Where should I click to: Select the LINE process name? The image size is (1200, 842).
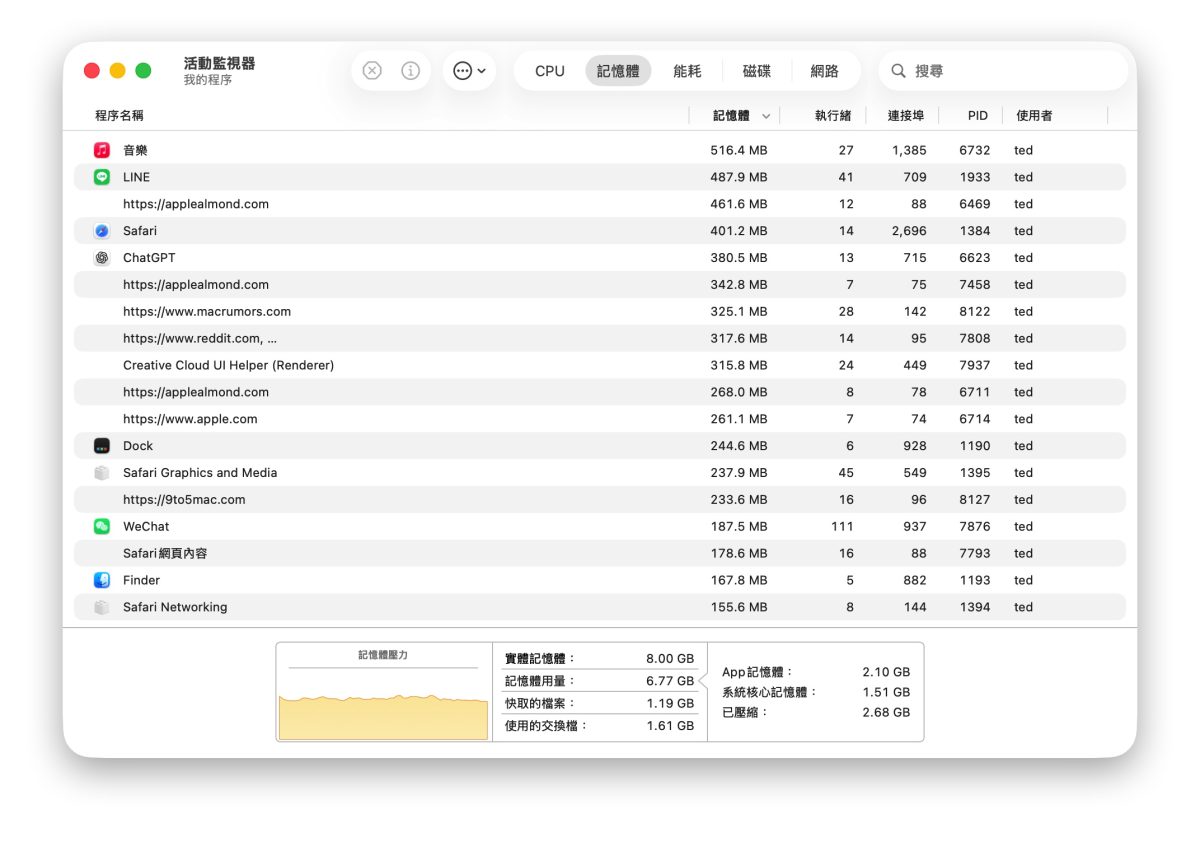coord(137,177)
